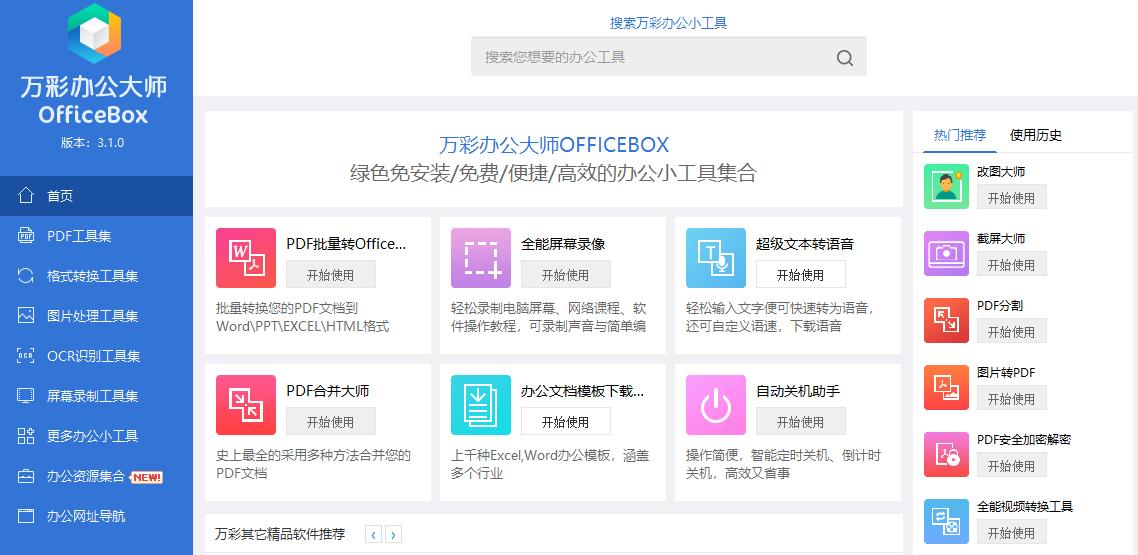Image resolution: width=1138 pixels, height=555 pixels.
Task: Open 办公资源集合 in the sidebar
Action: 97,477
